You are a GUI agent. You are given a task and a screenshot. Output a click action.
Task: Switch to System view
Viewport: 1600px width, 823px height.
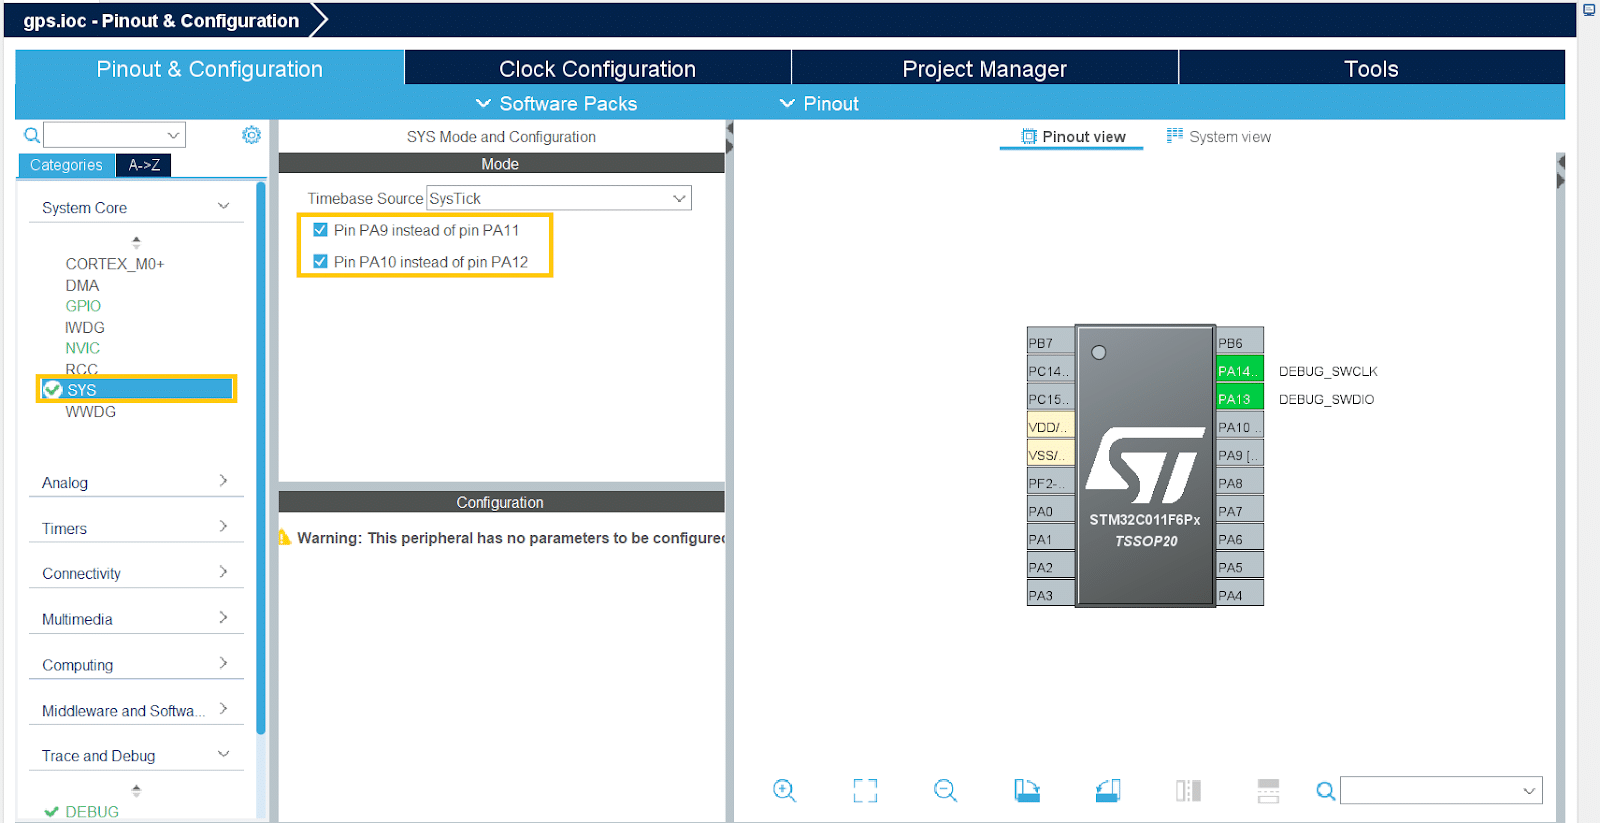click(1219, 137)
